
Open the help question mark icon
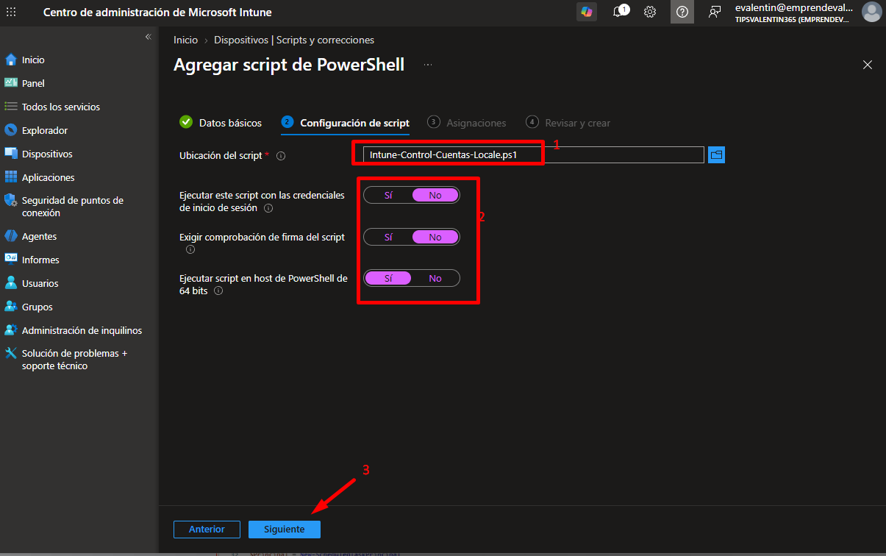pos(682,12)
